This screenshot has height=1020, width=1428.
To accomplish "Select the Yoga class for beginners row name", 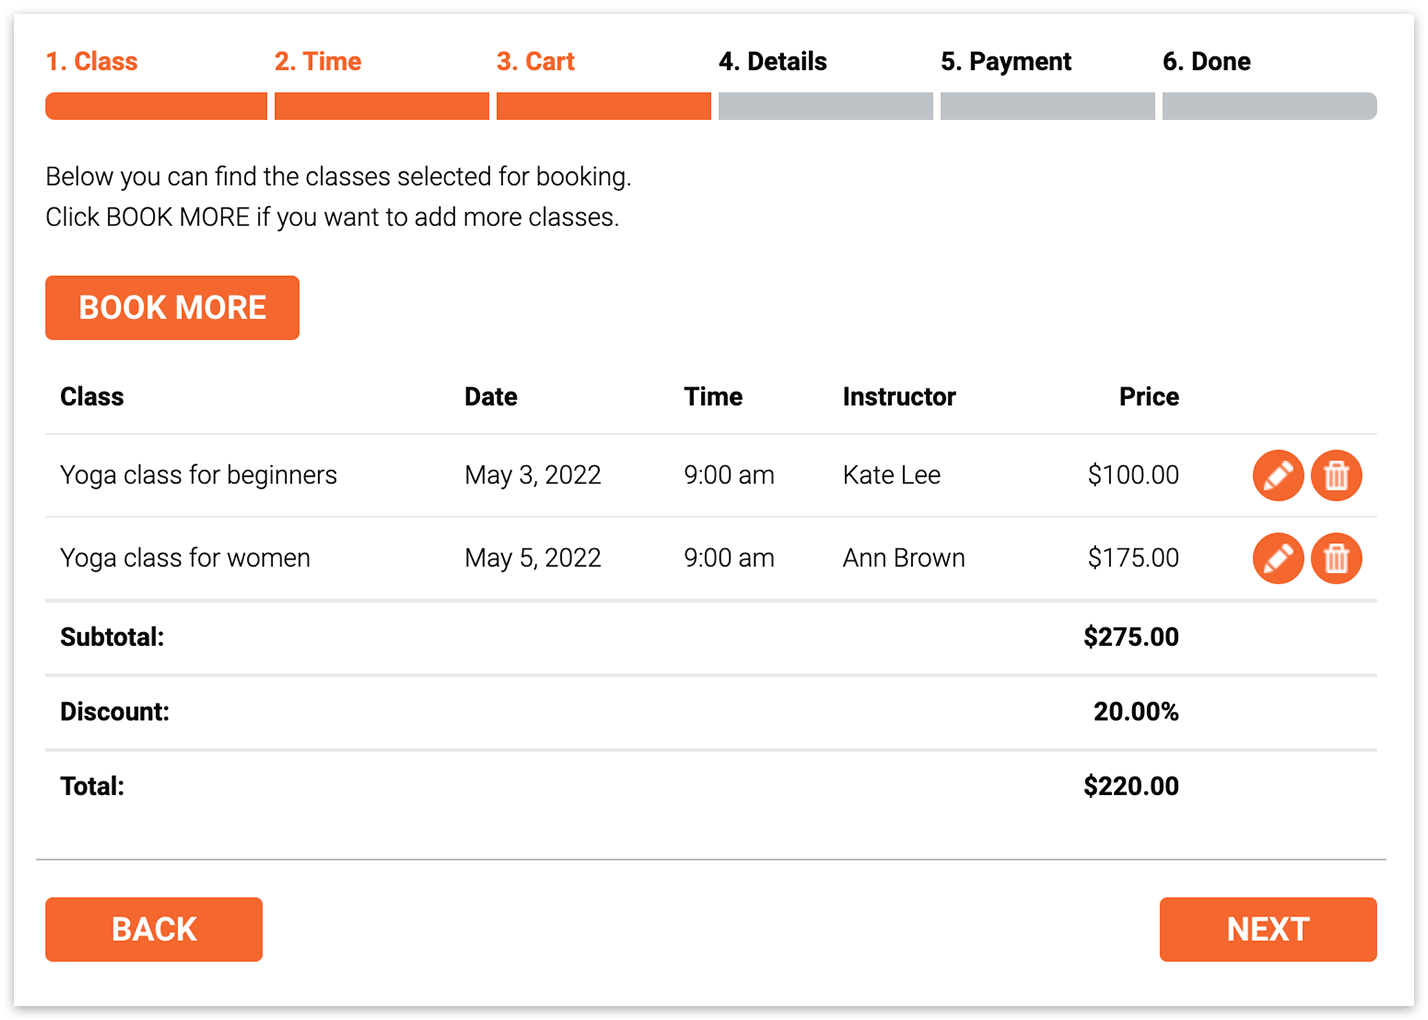I will (199, 475).
